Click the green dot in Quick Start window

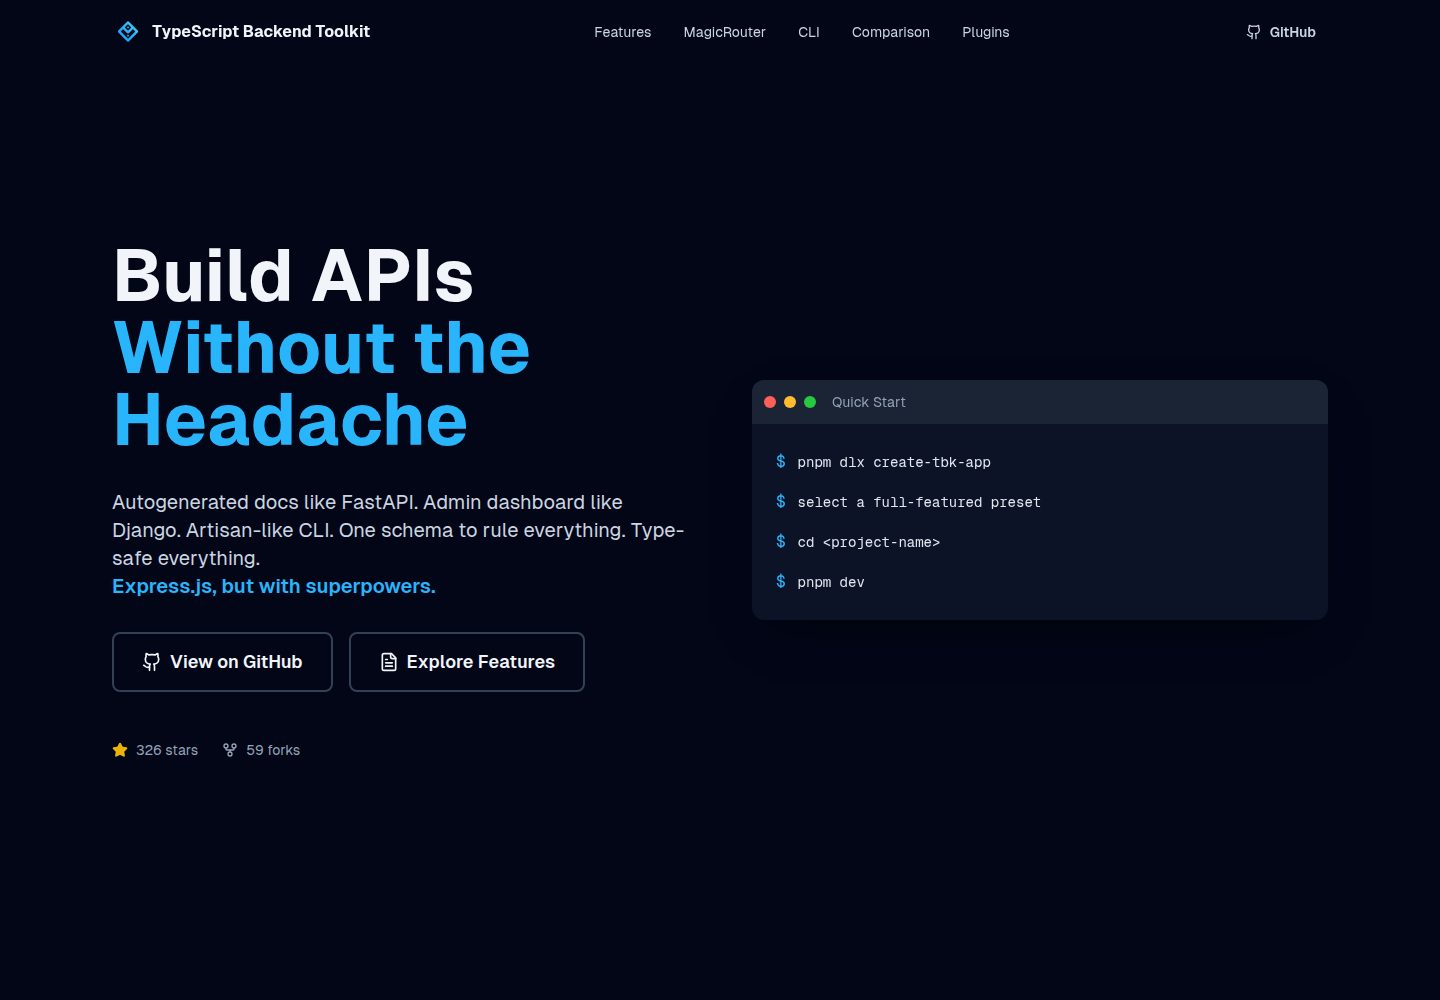pos(810,402)
